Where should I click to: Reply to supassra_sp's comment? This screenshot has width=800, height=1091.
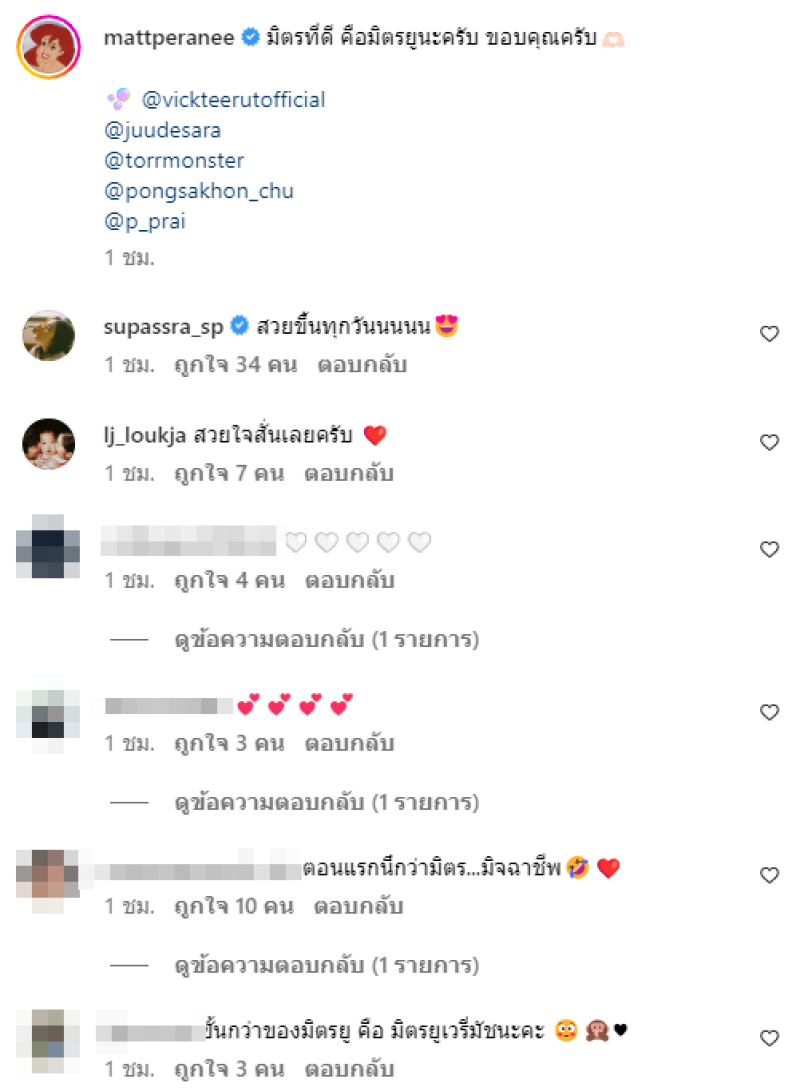pos(362,365)
